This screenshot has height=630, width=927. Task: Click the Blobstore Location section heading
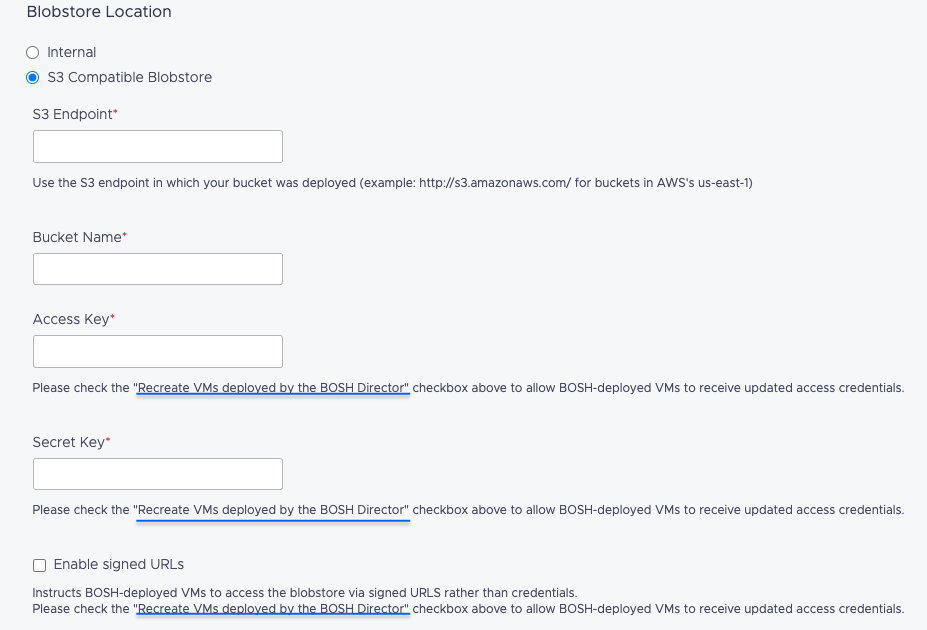(x=99, y=12)
